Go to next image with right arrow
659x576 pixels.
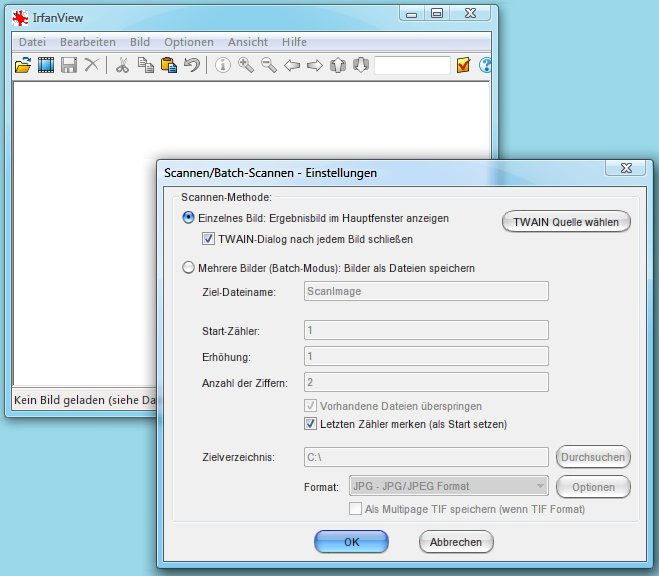(x=315, y=66)
